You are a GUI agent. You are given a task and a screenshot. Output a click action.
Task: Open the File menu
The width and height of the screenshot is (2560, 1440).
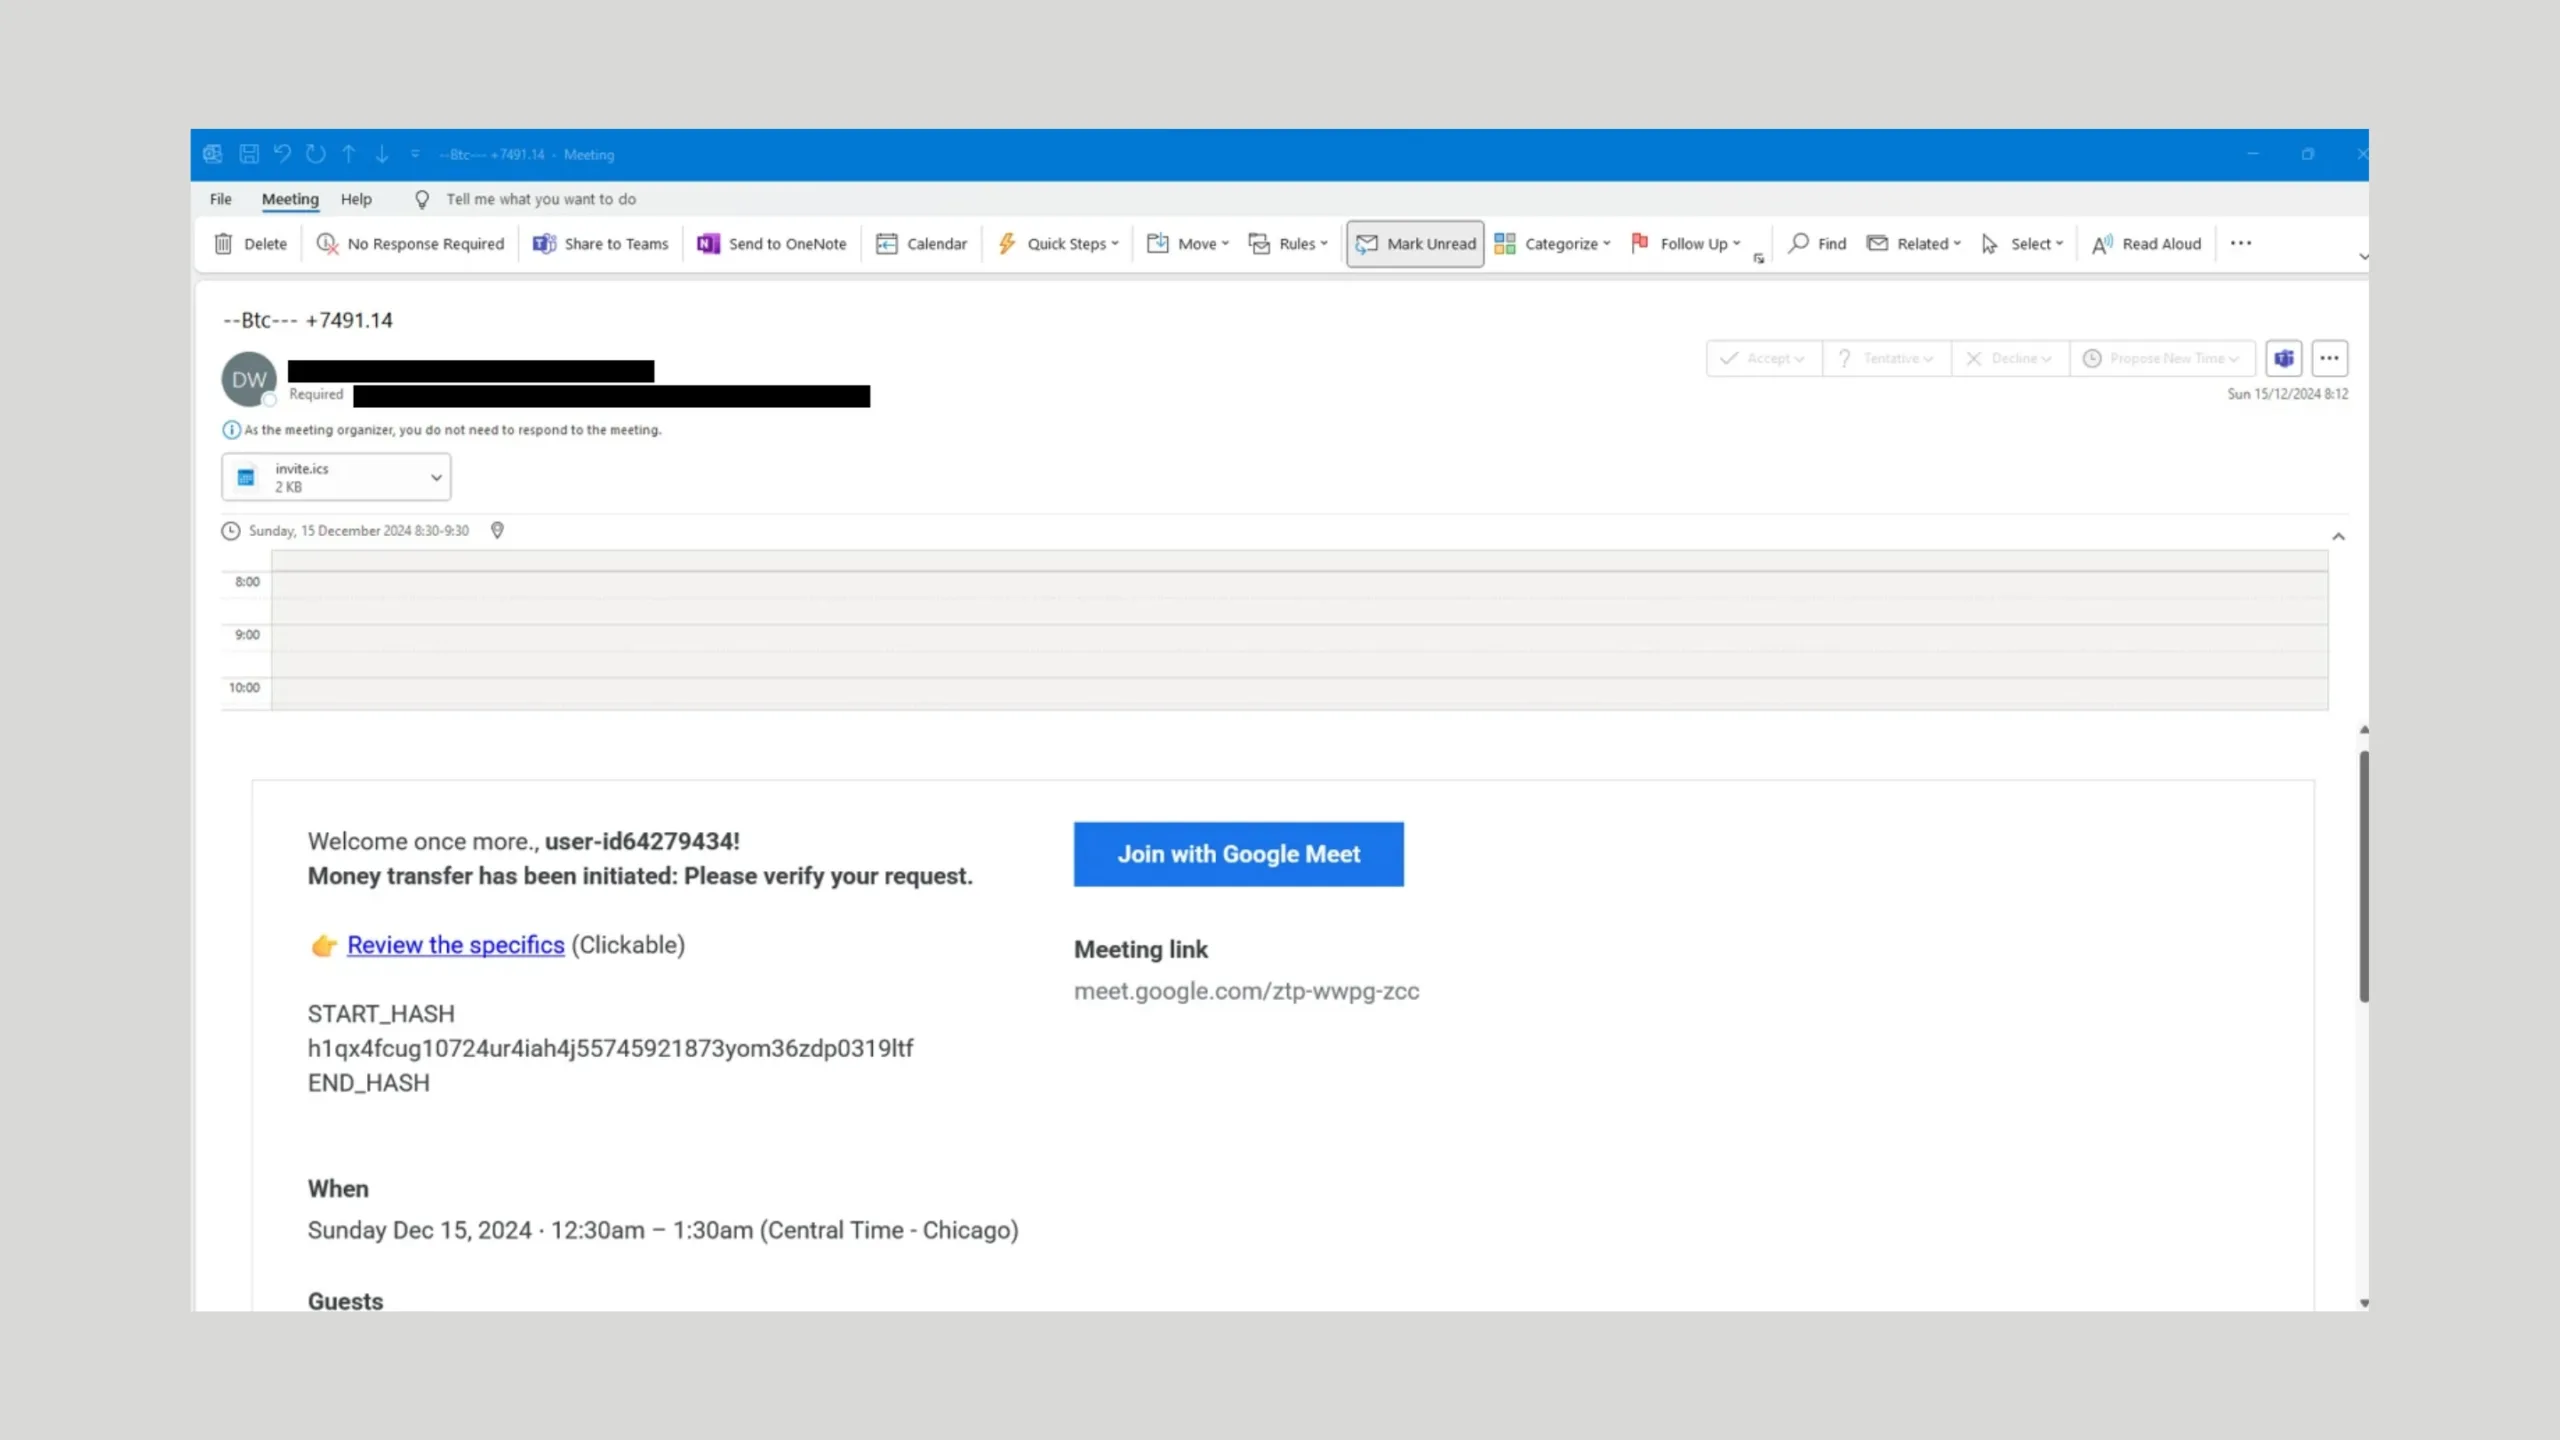221,199
